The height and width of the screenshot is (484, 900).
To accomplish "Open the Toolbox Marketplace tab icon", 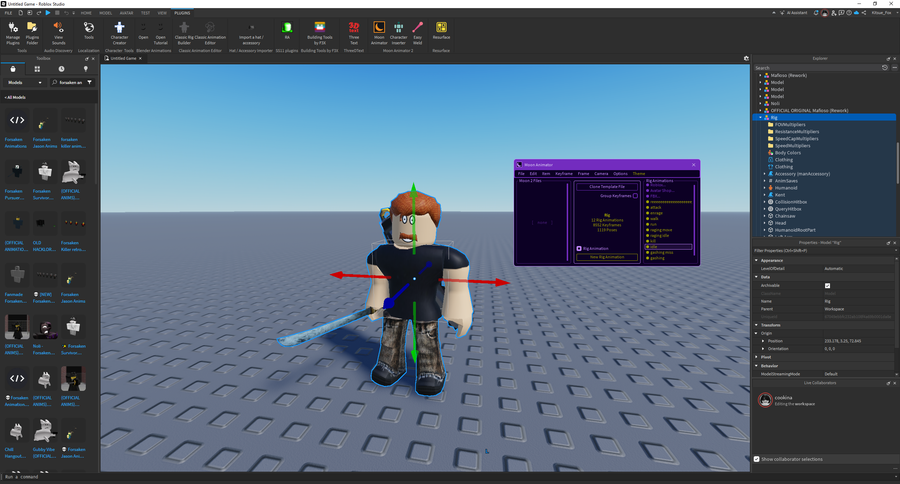I will (x=13, y=69).
